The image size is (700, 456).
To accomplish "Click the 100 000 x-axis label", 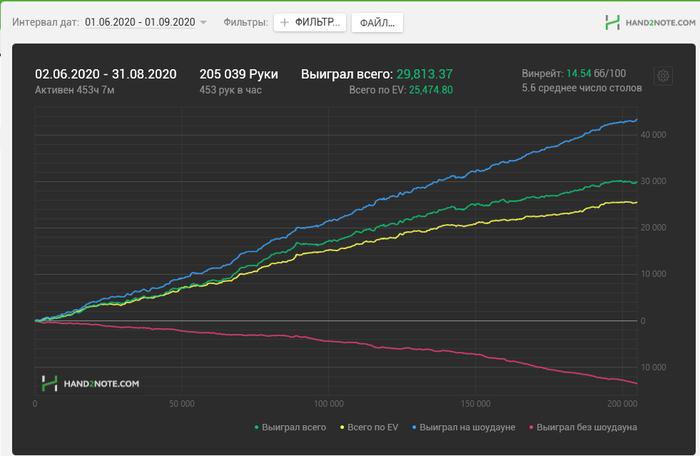I will coord(329,404).
